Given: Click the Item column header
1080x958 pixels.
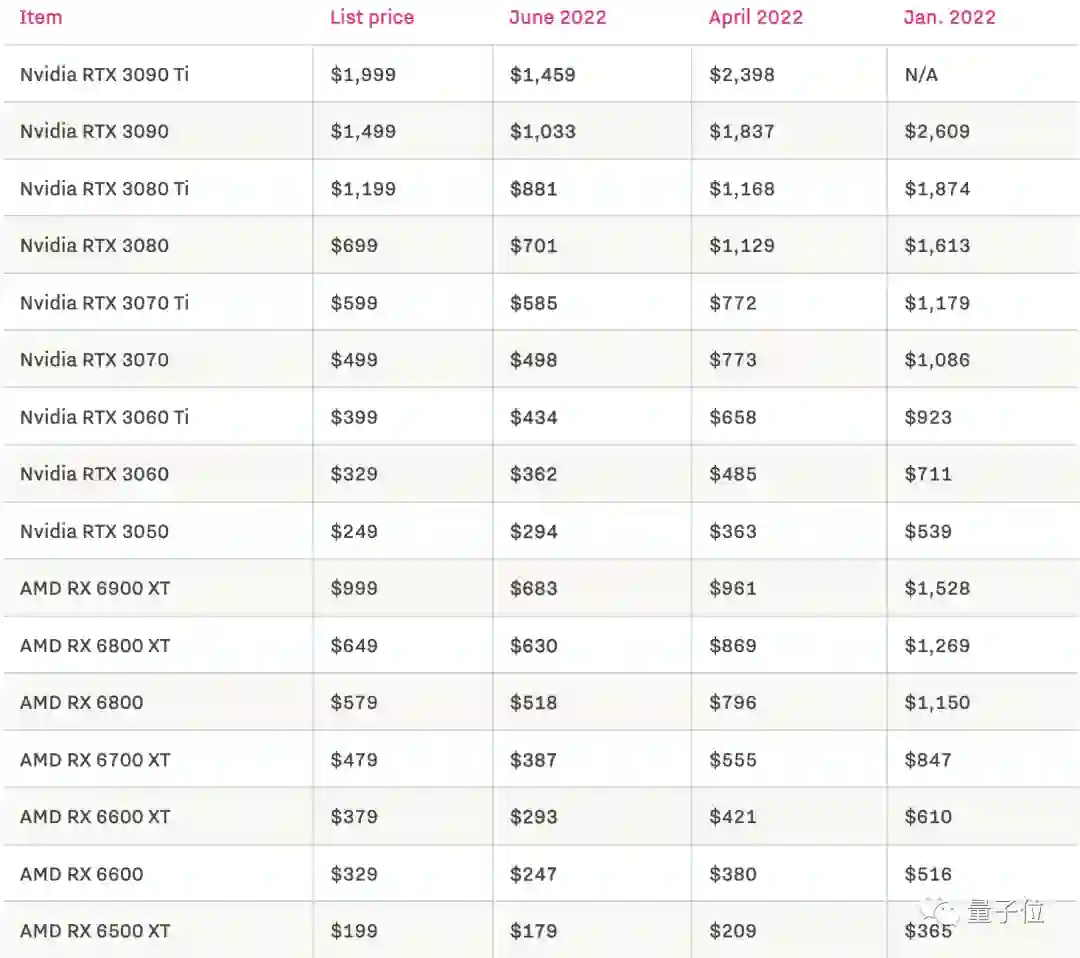Looking at the screenshot, I should point(40,17).
